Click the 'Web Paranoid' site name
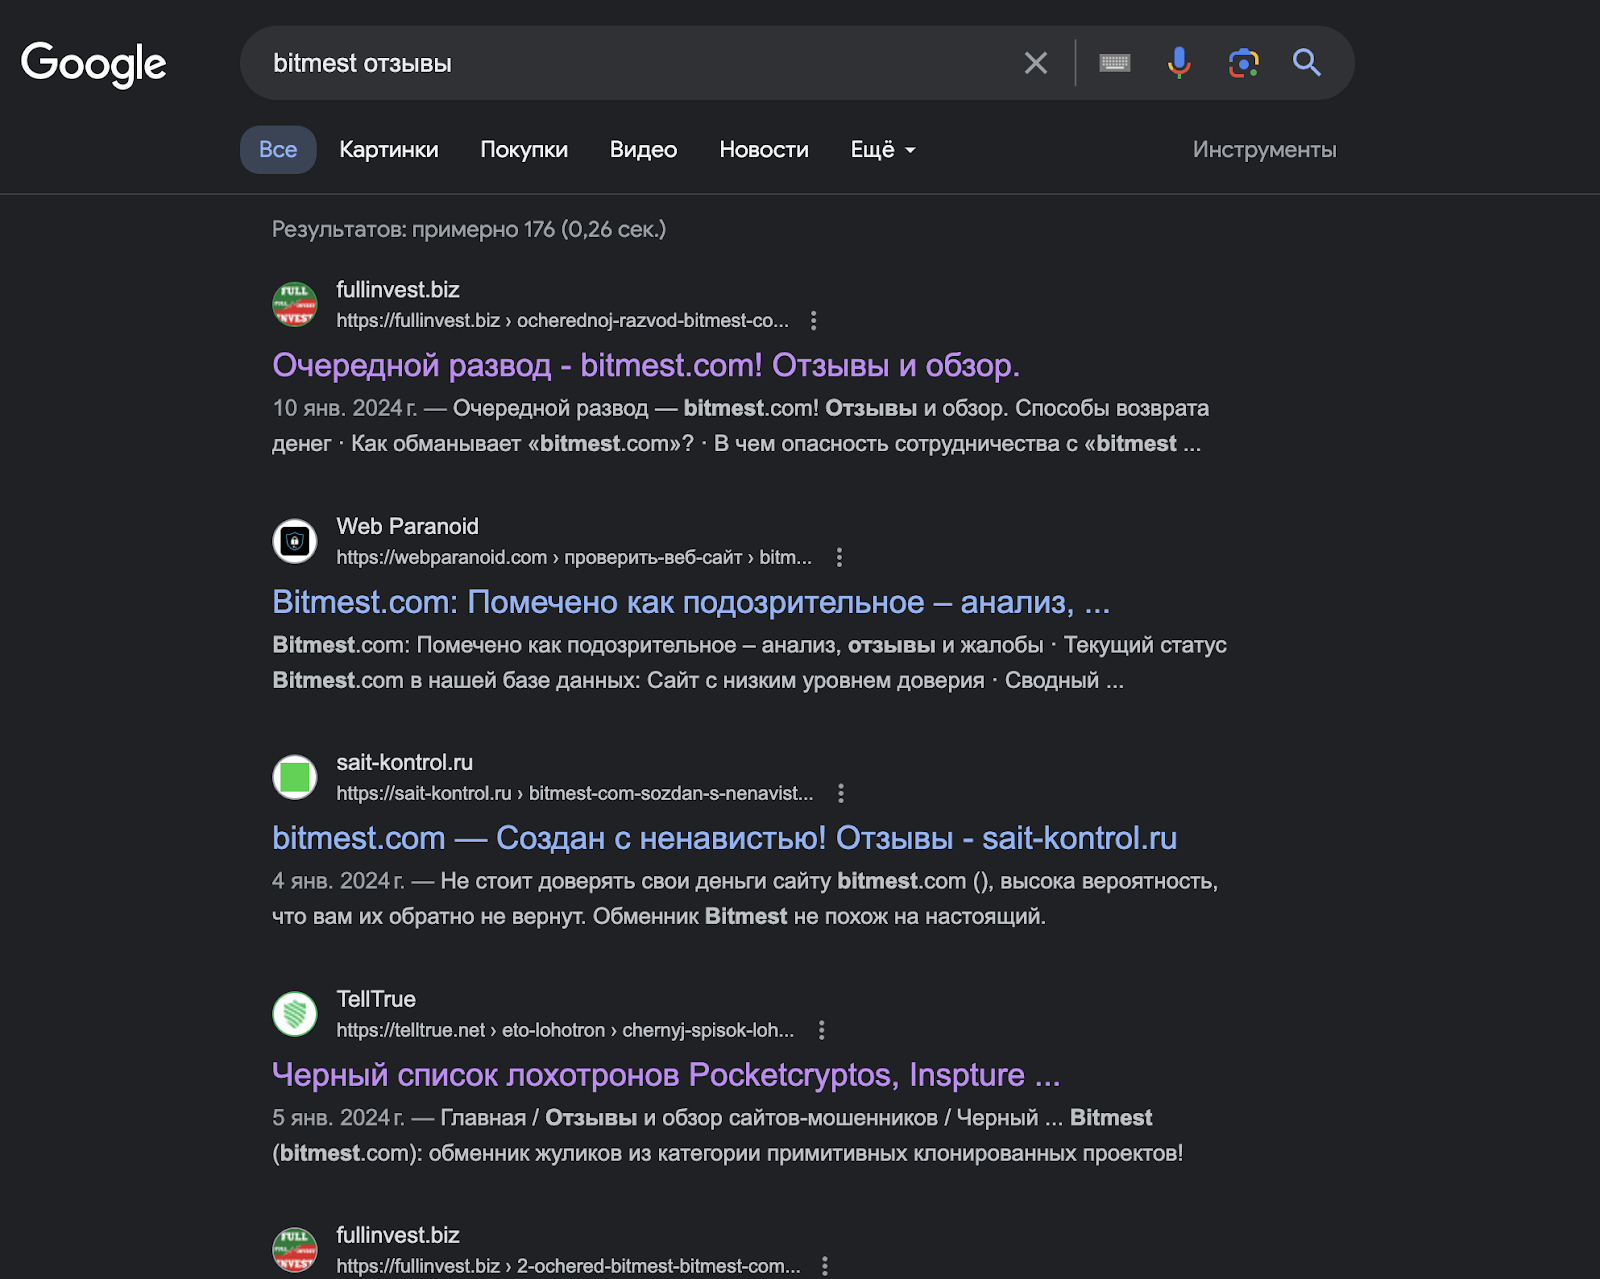The image size is (1600, 1279). click(407, 526)
